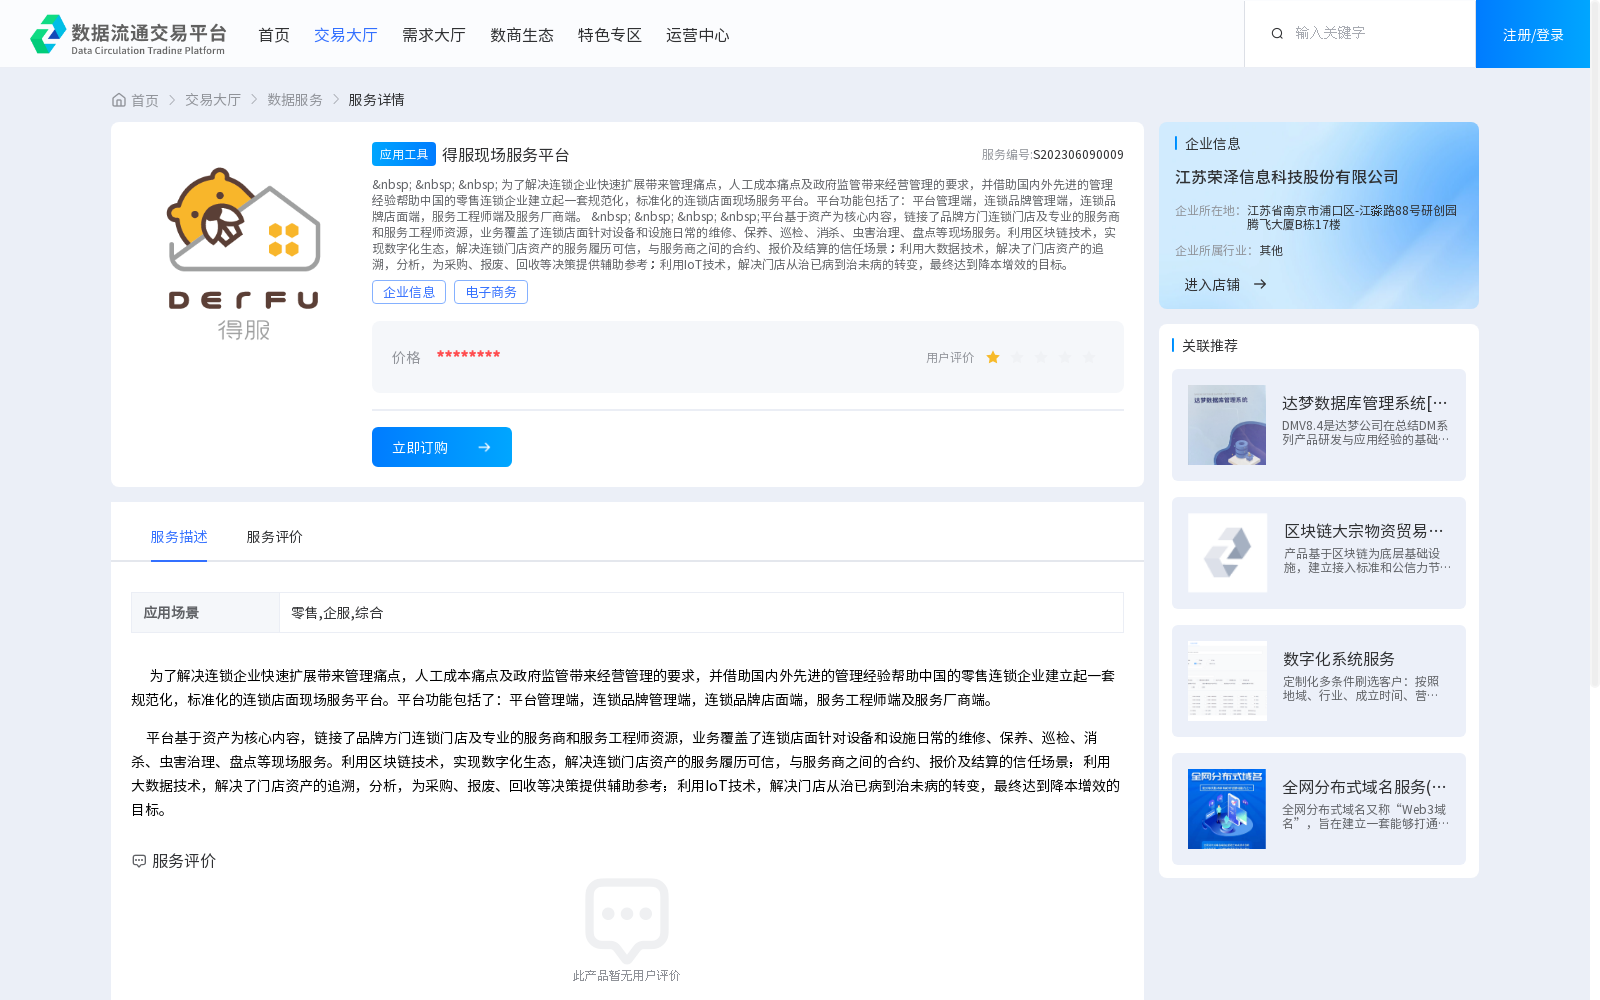This screenshot has width=1600, height=1000.
Task: Click 服务详情 breadcrumb text
Action: pos(376,100)
